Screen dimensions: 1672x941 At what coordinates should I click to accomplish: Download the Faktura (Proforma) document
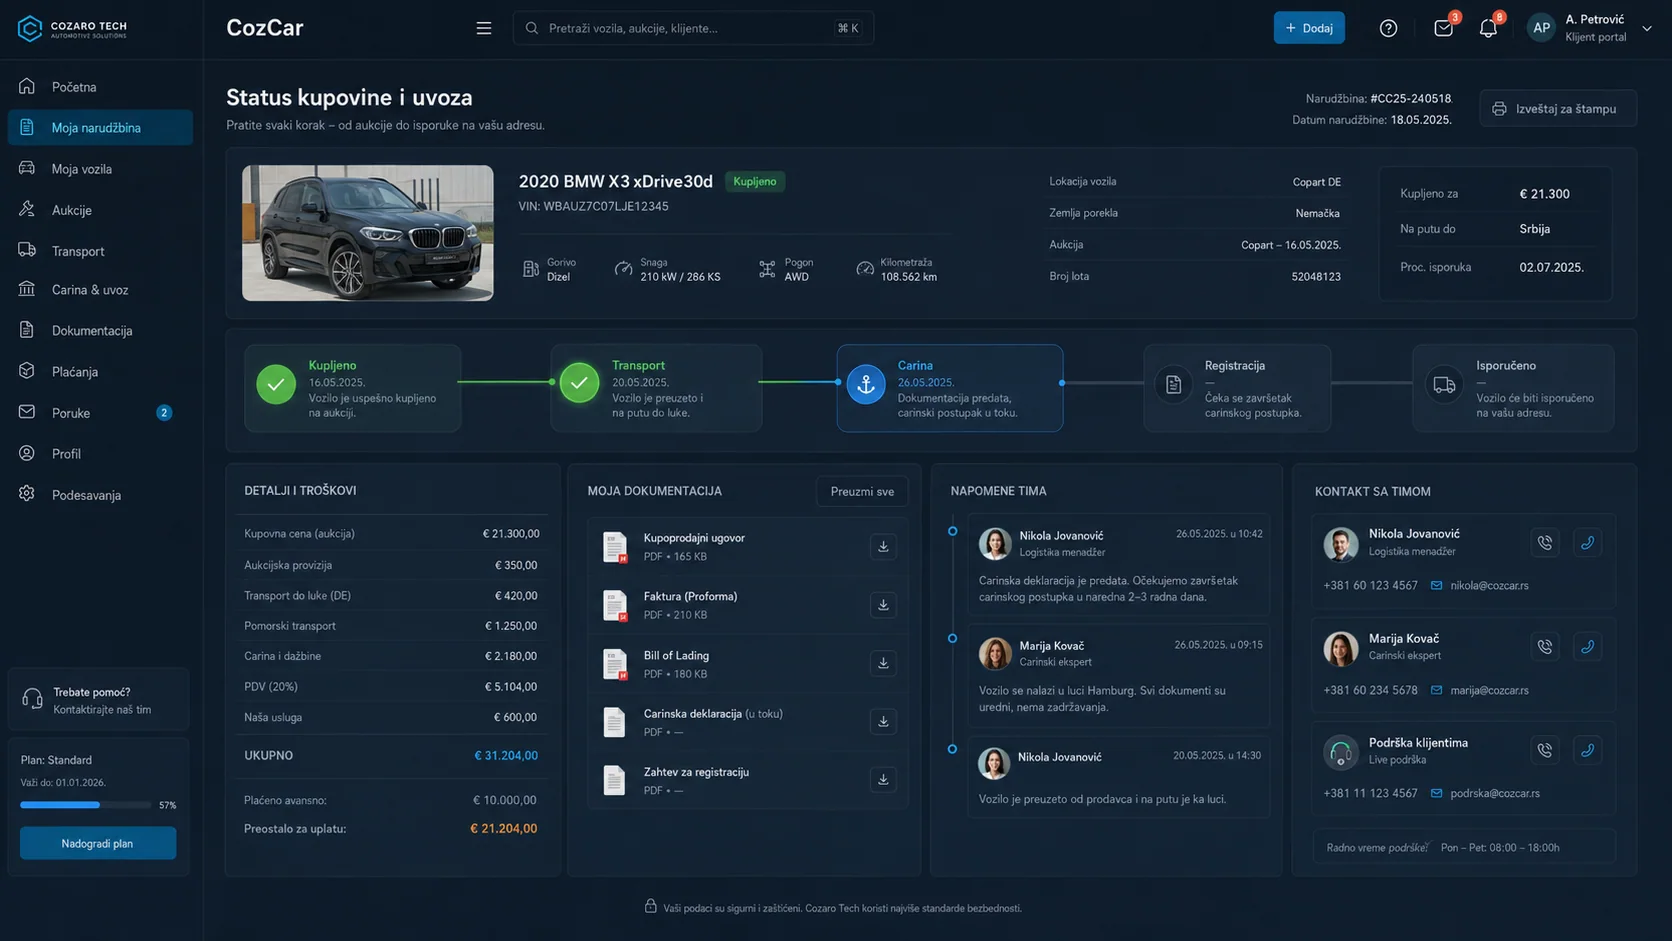click(883, 605)
